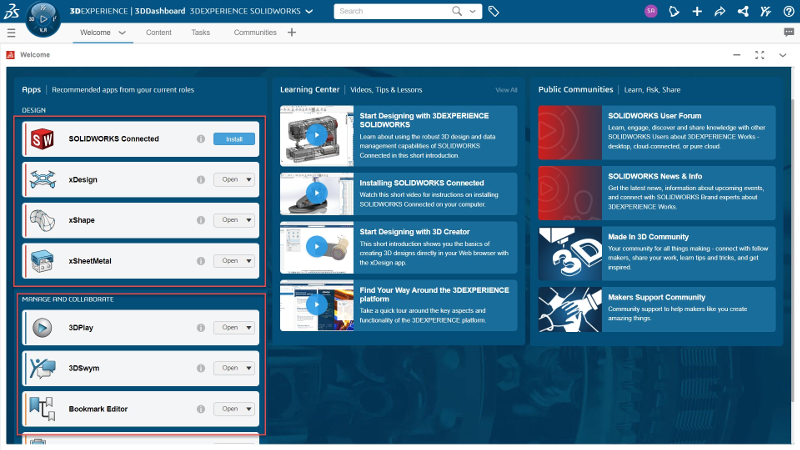
Task: Click the Search input field
Action: [390, 11]
